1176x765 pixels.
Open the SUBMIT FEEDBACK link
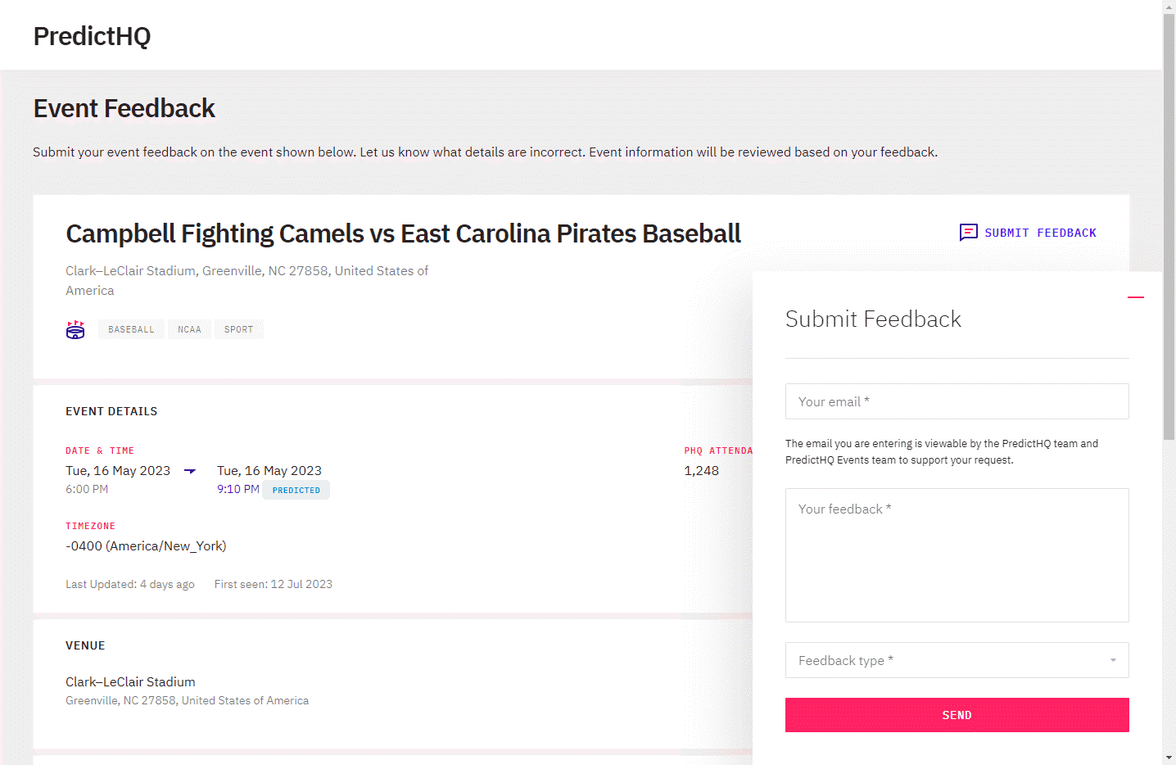tap(1039, 232)
